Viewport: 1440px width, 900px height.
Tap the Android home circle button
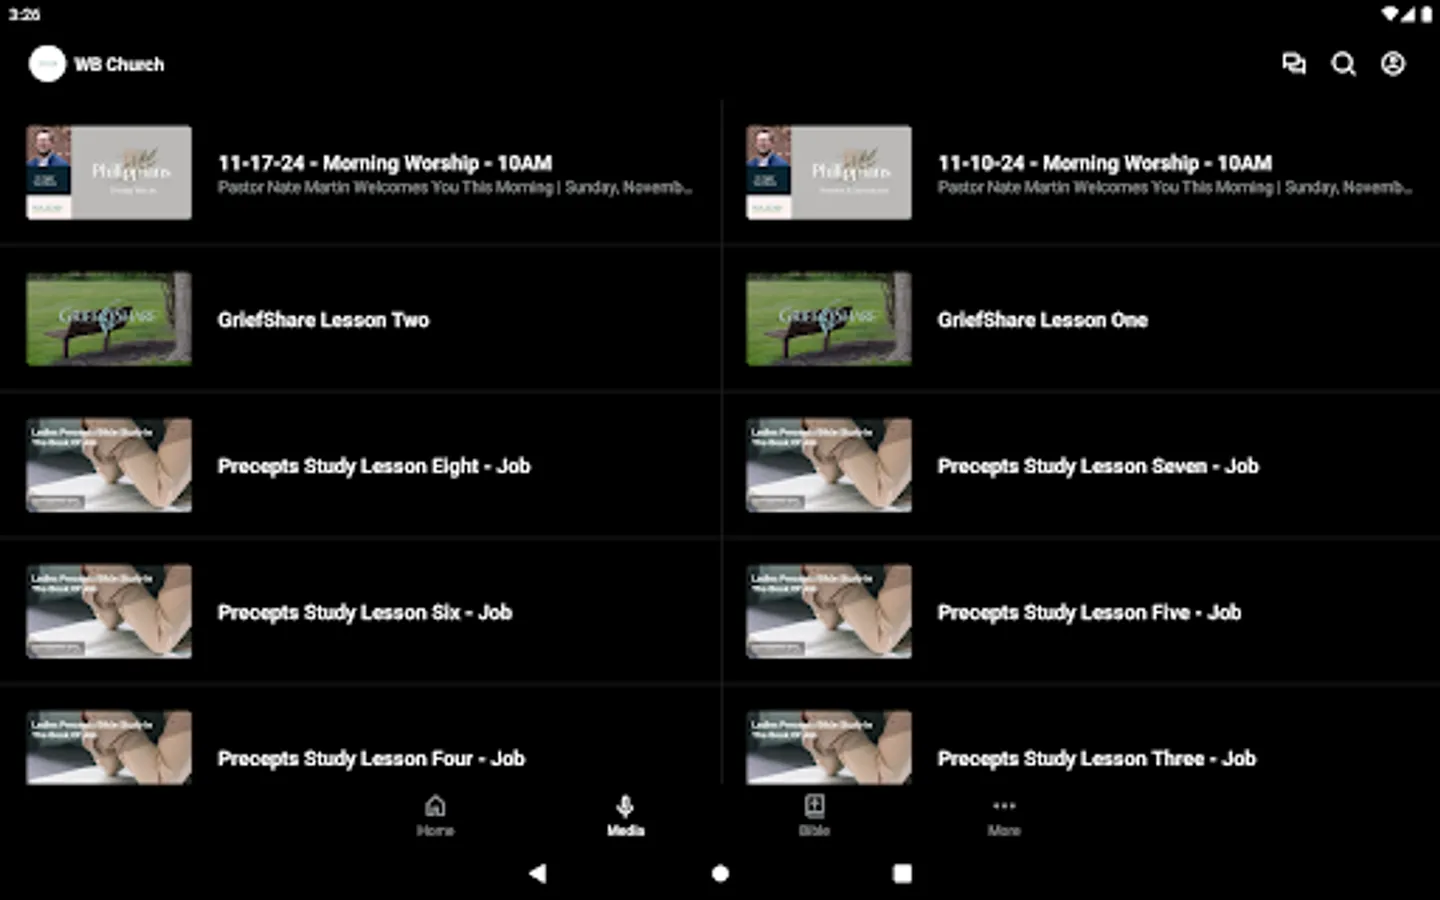719,873
